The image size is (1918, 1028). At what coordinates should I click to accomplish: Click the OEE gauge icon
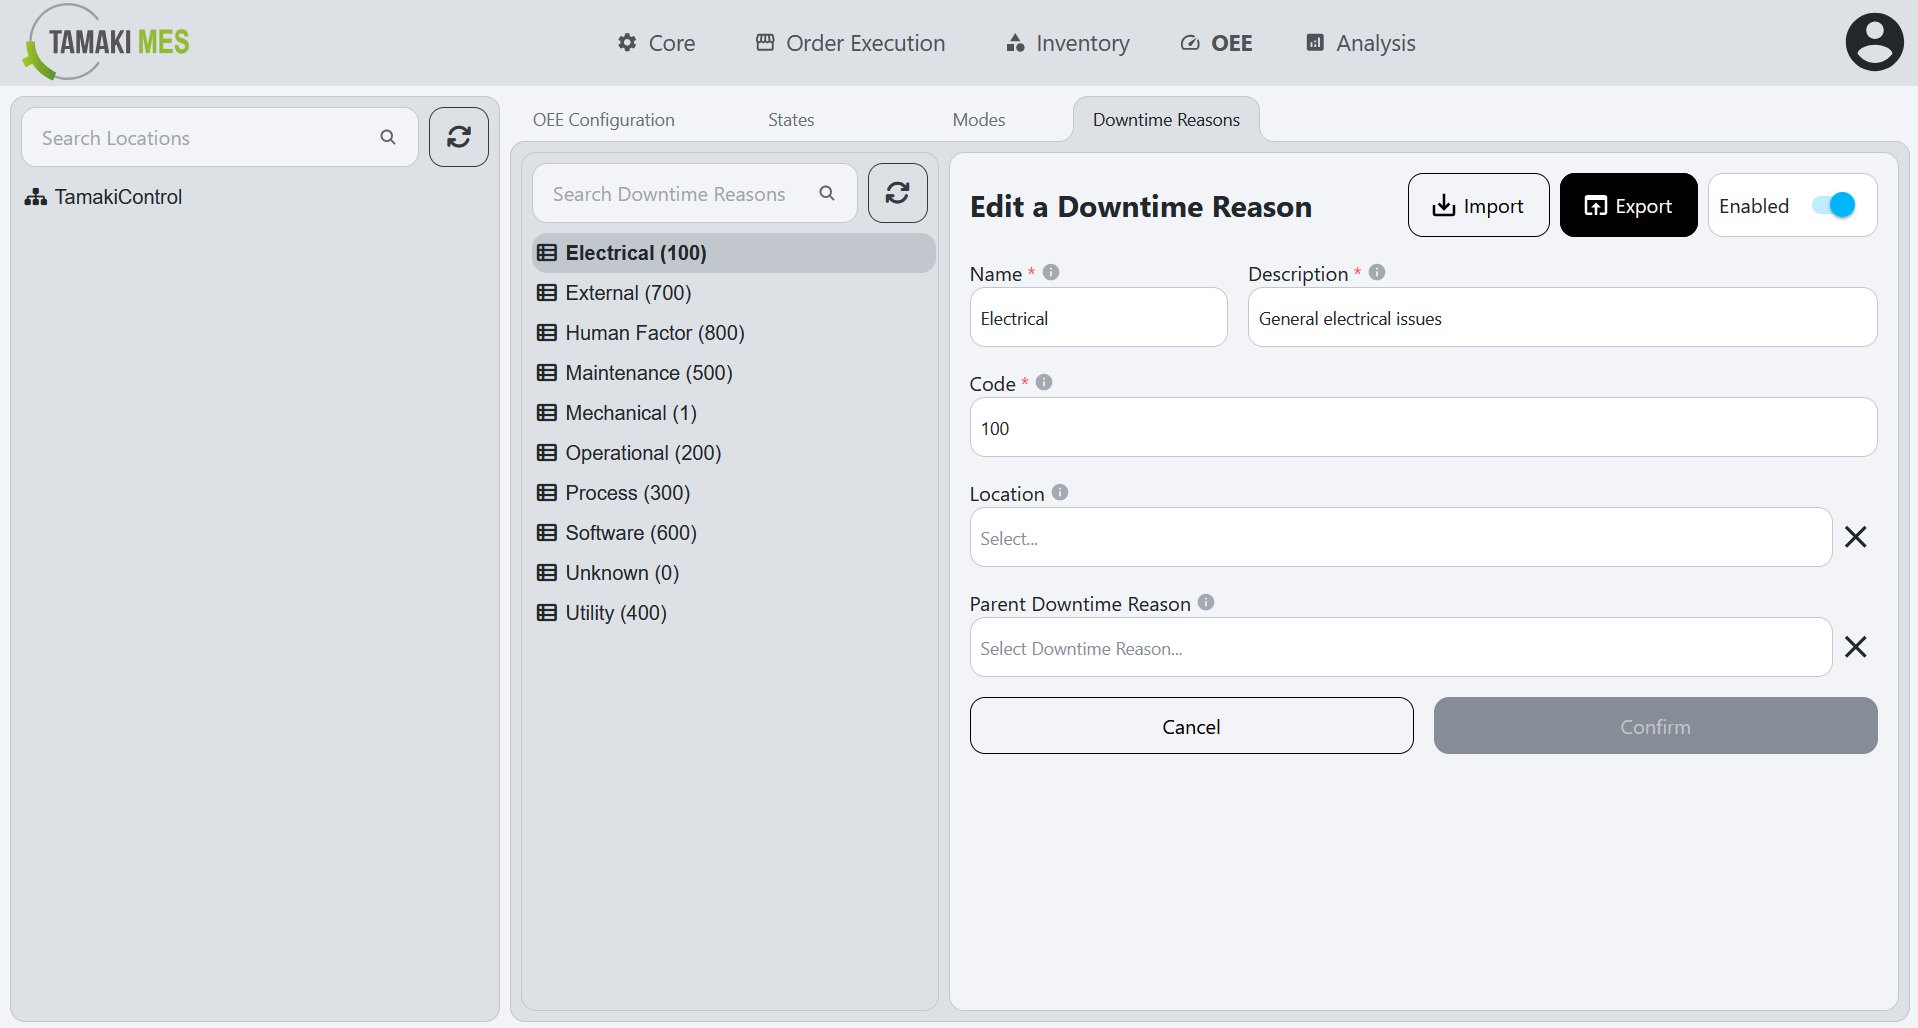point(1189,43)
